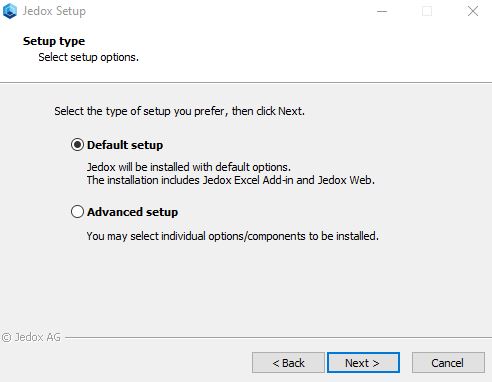Image resolution: width=492 pixels, height=382 pixels.
Task: Minimize the Jedox Setup window
Action: coord(382,11)
